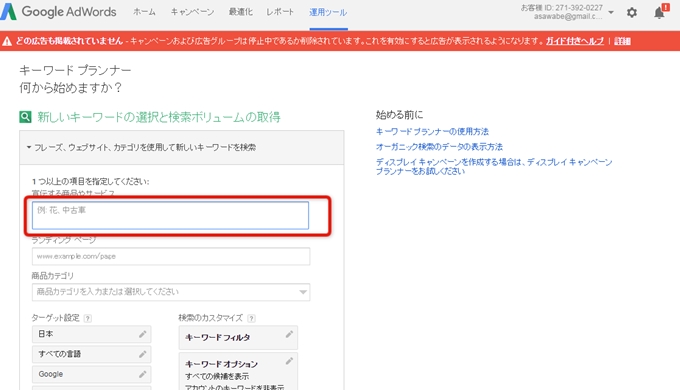Go to the レポート tab
680x390 pixels.
(280, 12)
